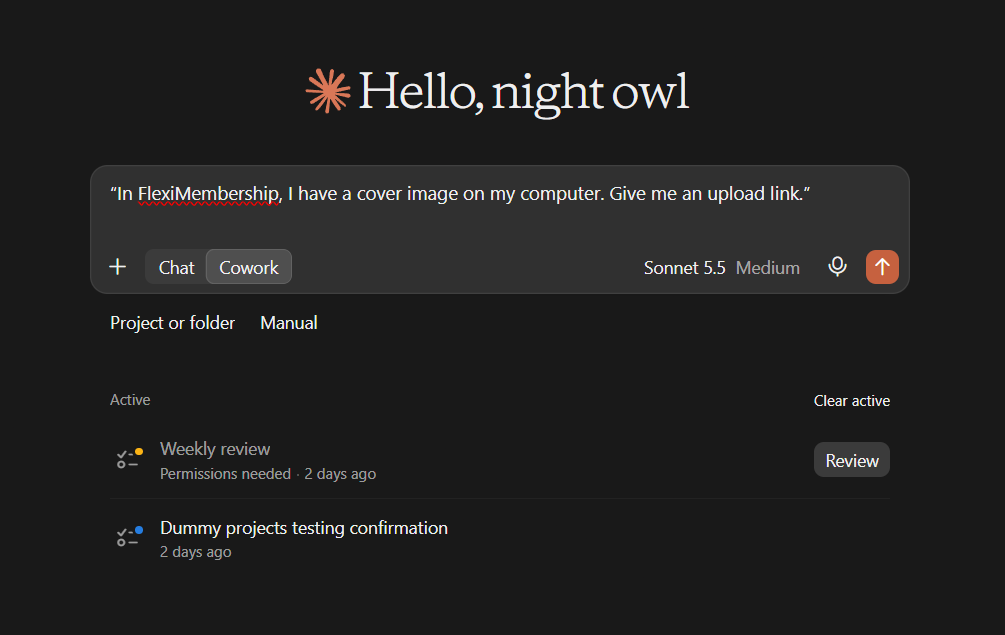Switch to Chat mode
The width and height of the screenshot is (1005, 635).
tap(176, 267)
